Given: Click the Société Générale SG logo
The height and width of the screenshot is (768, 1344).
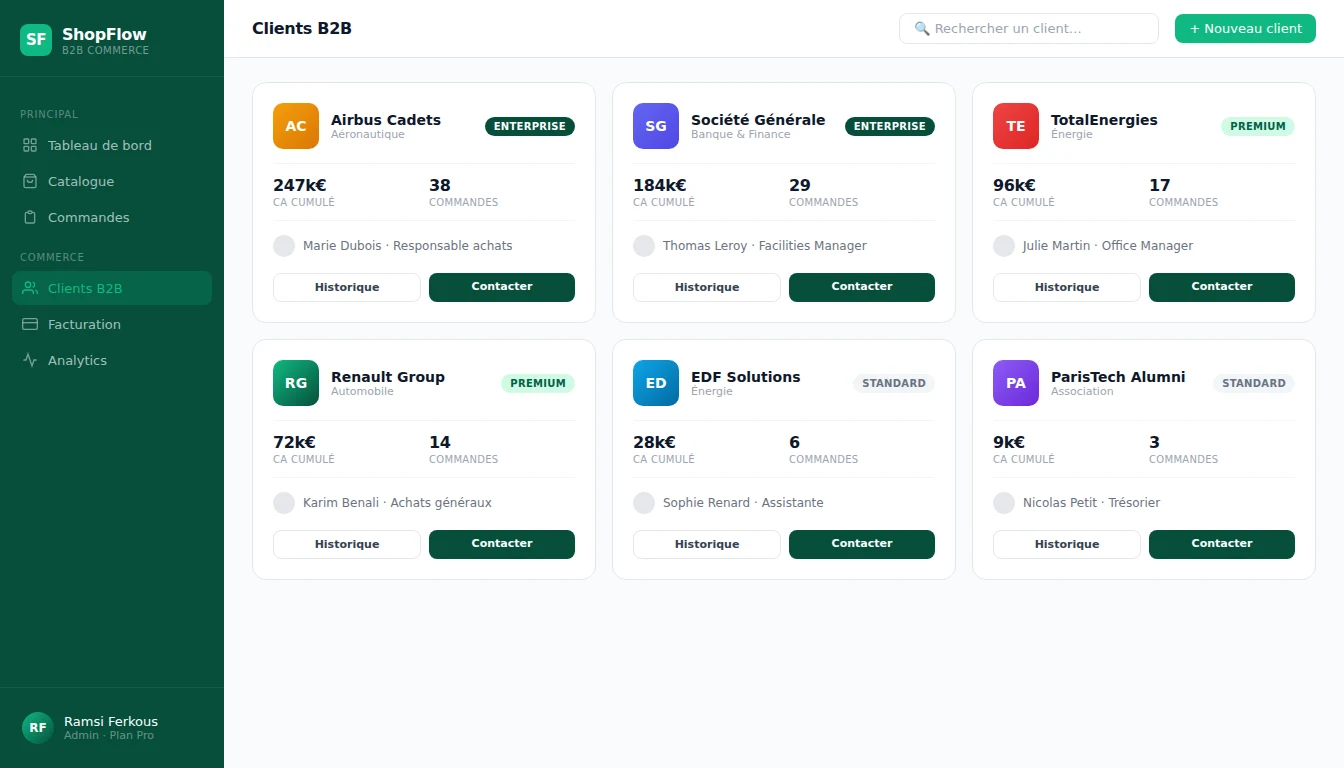Looking at the screenshot, I should tap(656, 126).
